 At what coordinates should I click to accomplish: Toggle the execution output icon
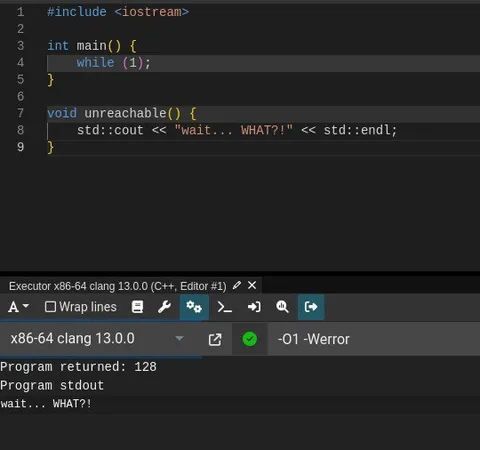coord(311,307)
